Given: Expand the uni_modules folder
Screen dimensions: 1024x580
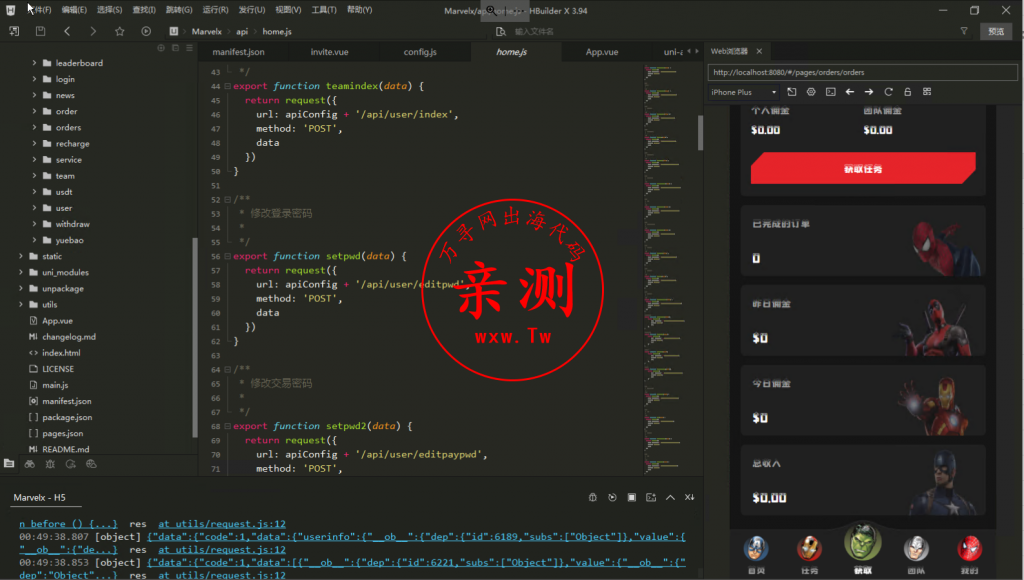Looking at the screenshot, I should pos(20,272).
